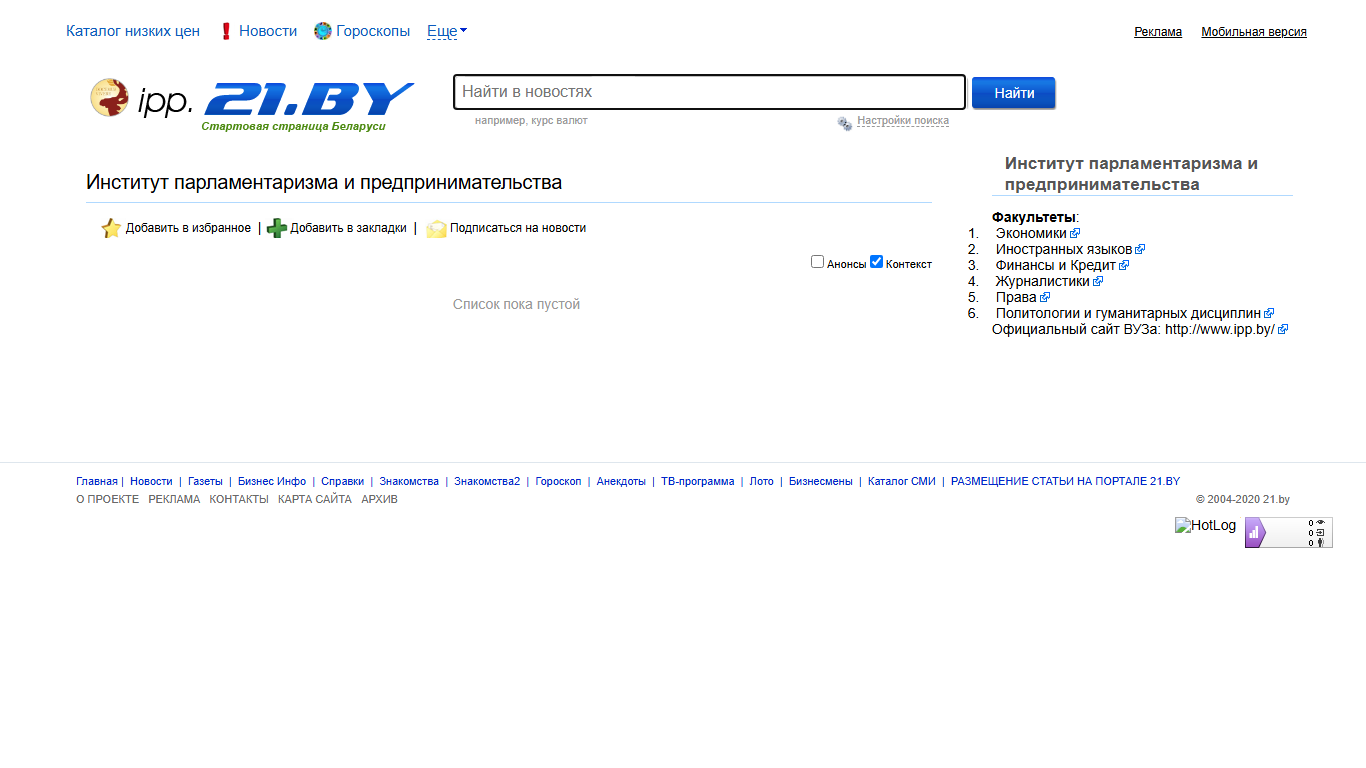This screenshot has width=1366, height=768.
Task: Click the HotLog counter image
Action: [1206, 525]
